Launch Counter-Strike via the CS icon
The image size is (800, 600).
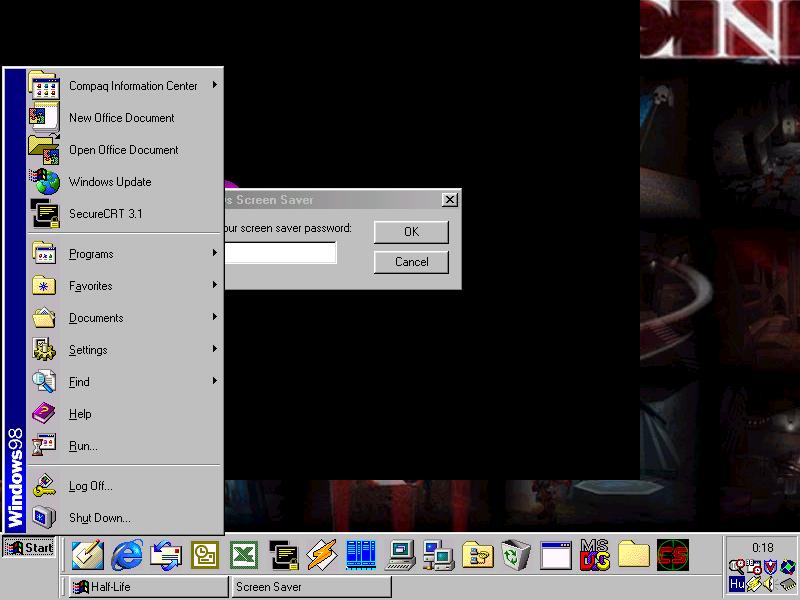click(x=672, y=555)
